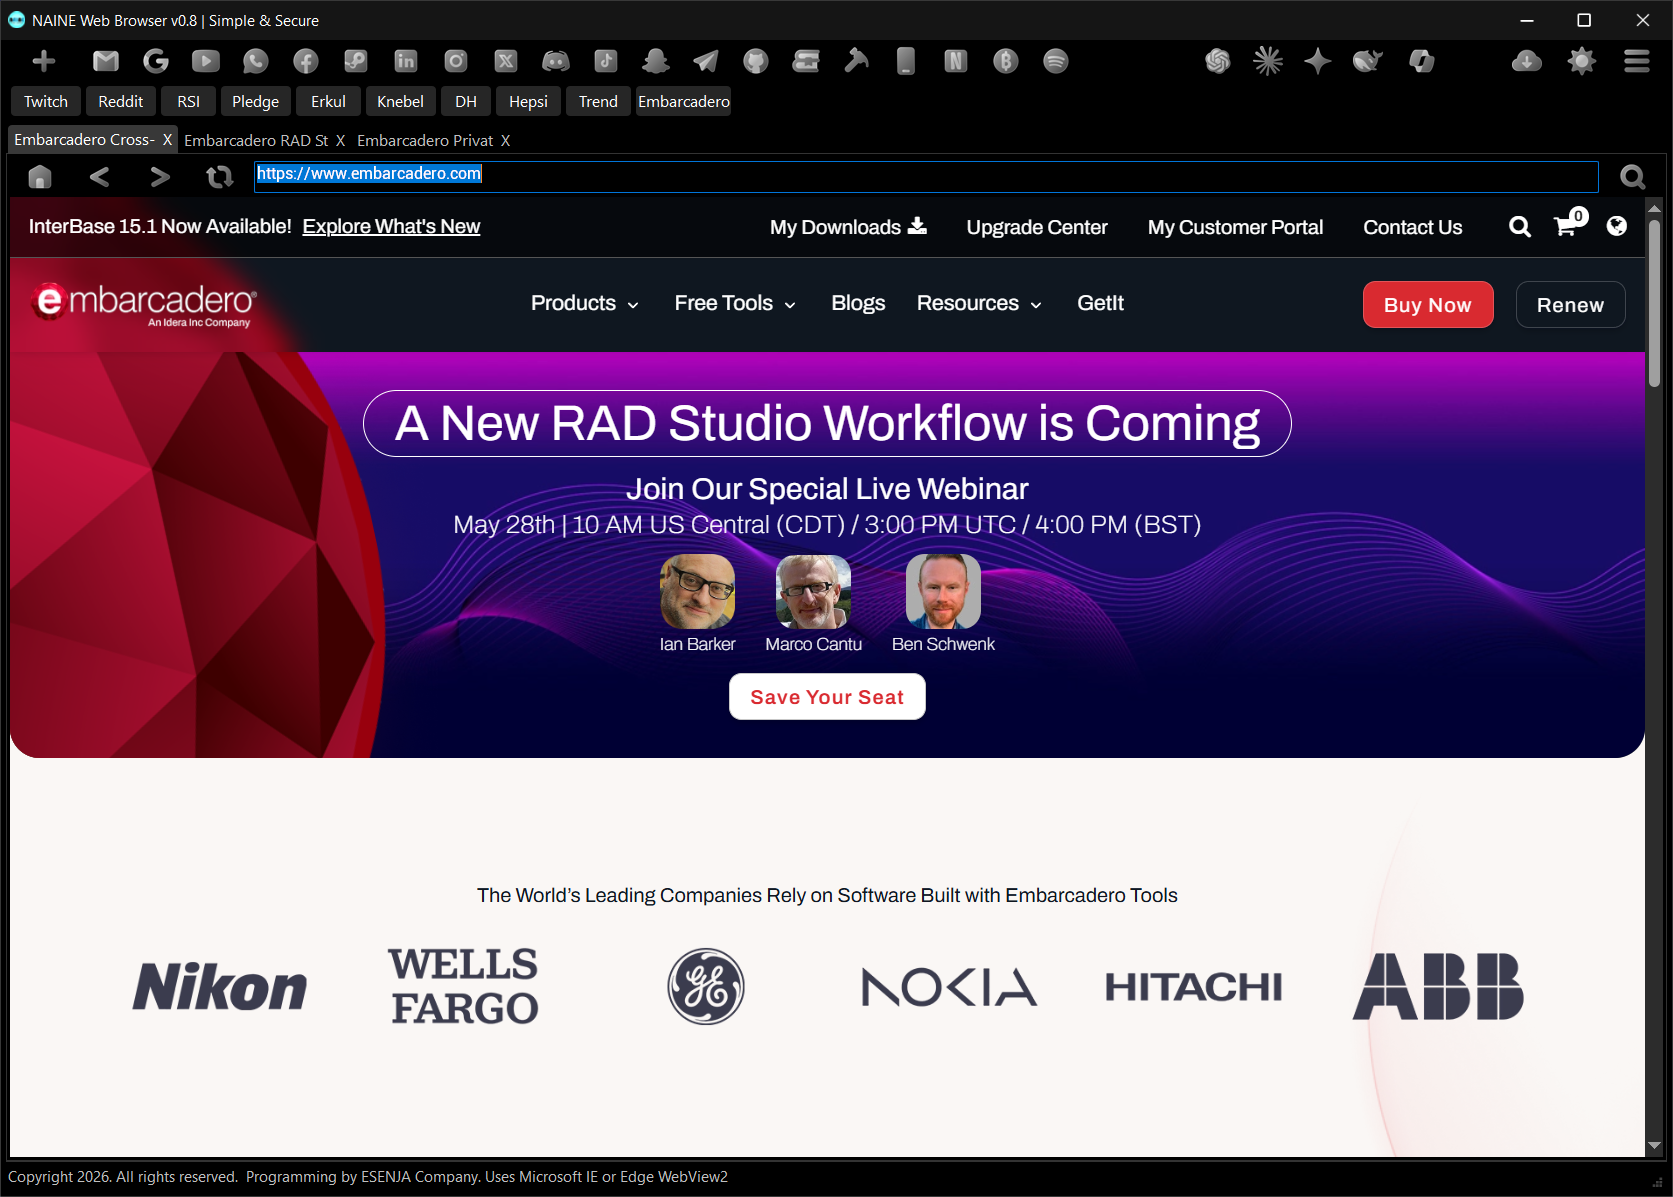1673x1197 pixels.
Task: Toggle the sun theme icon
Action: point(1582,61)
